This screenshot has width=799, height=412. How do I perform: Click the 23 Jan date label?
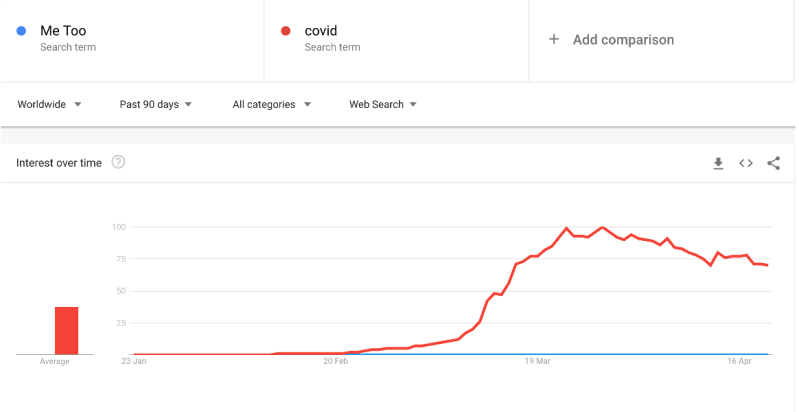point(134,362)
